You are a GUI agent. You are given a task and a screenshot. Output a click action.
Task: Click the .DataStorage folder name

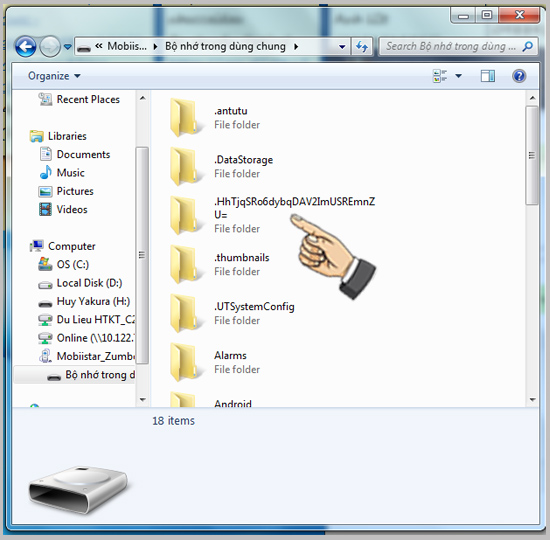243,160
